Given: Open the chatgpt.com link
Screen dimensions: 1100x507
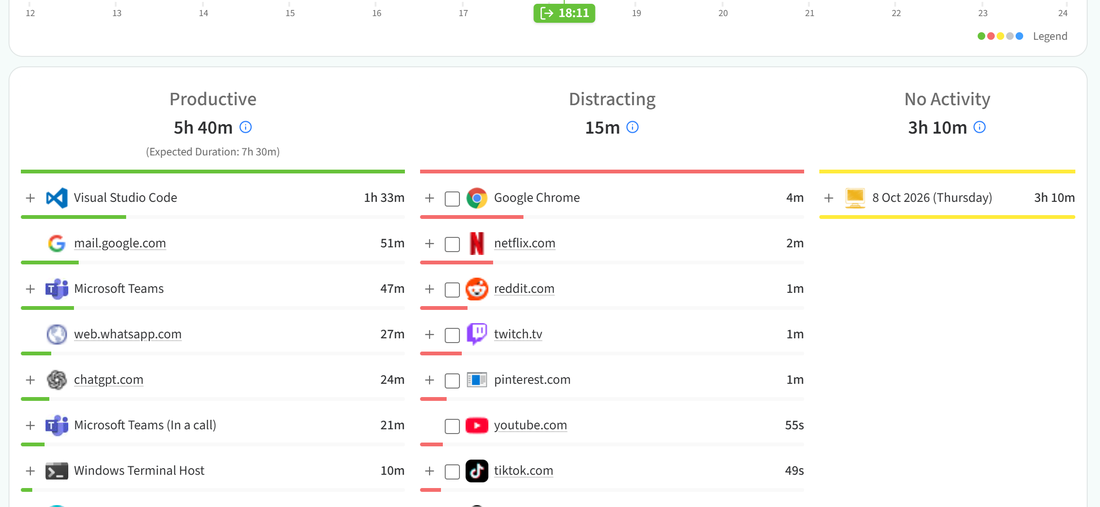Looking at the screenshot, I should [x=109, y=380].
